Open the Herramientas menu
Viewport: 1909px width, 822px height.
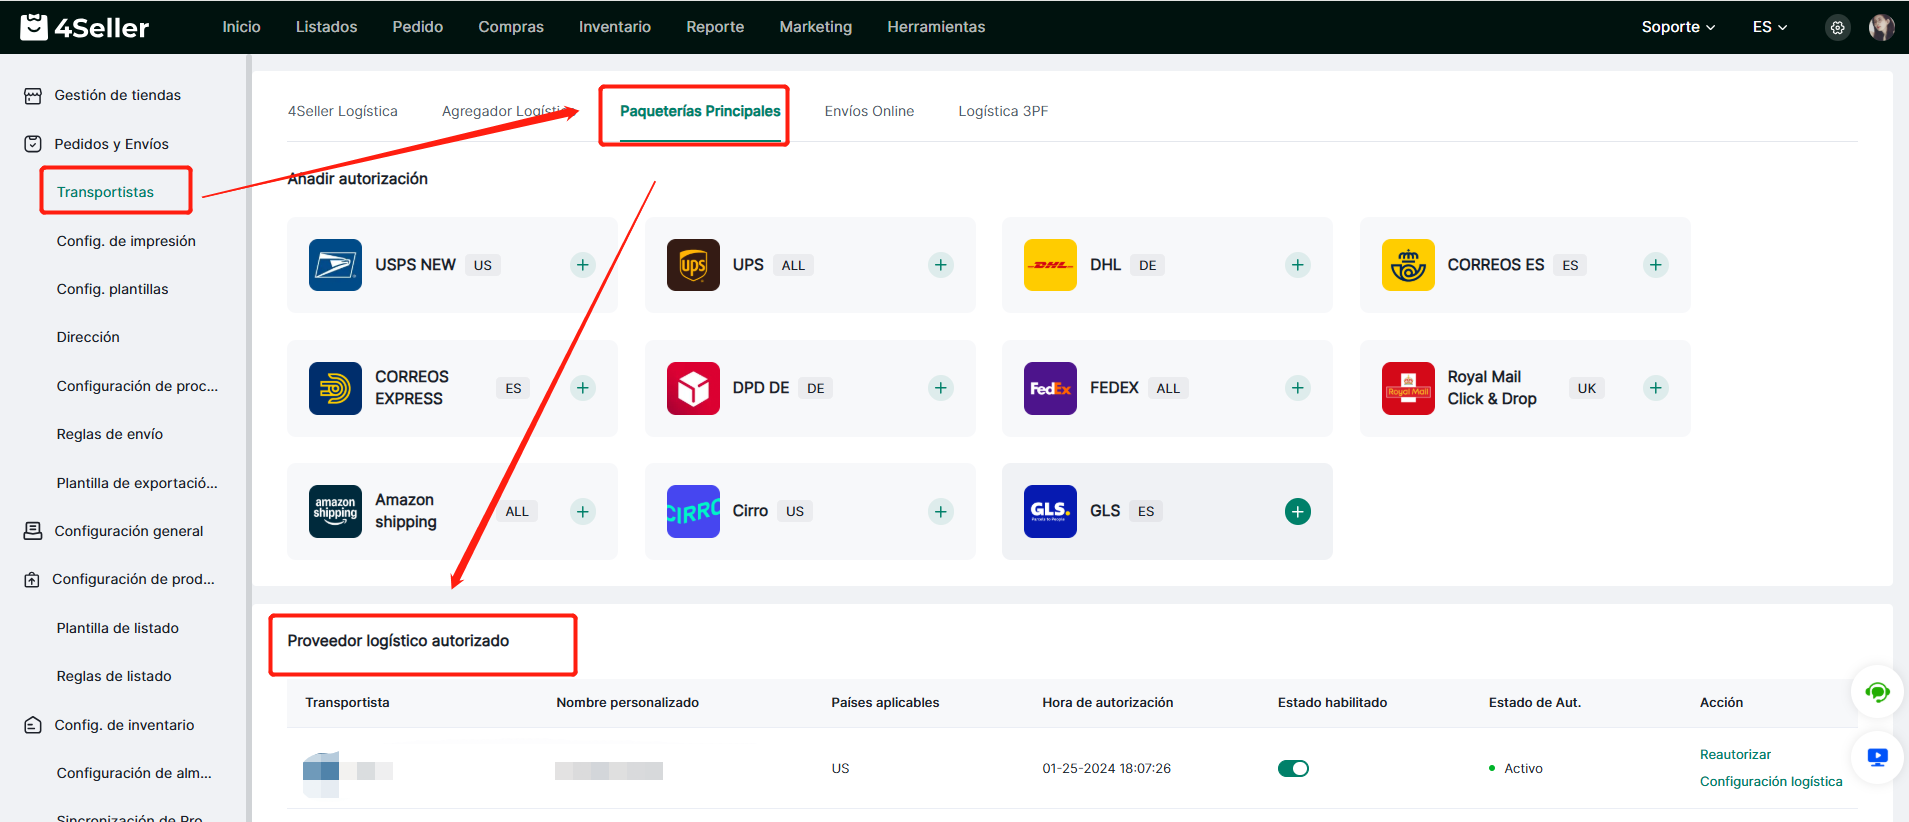click(936, 27)
